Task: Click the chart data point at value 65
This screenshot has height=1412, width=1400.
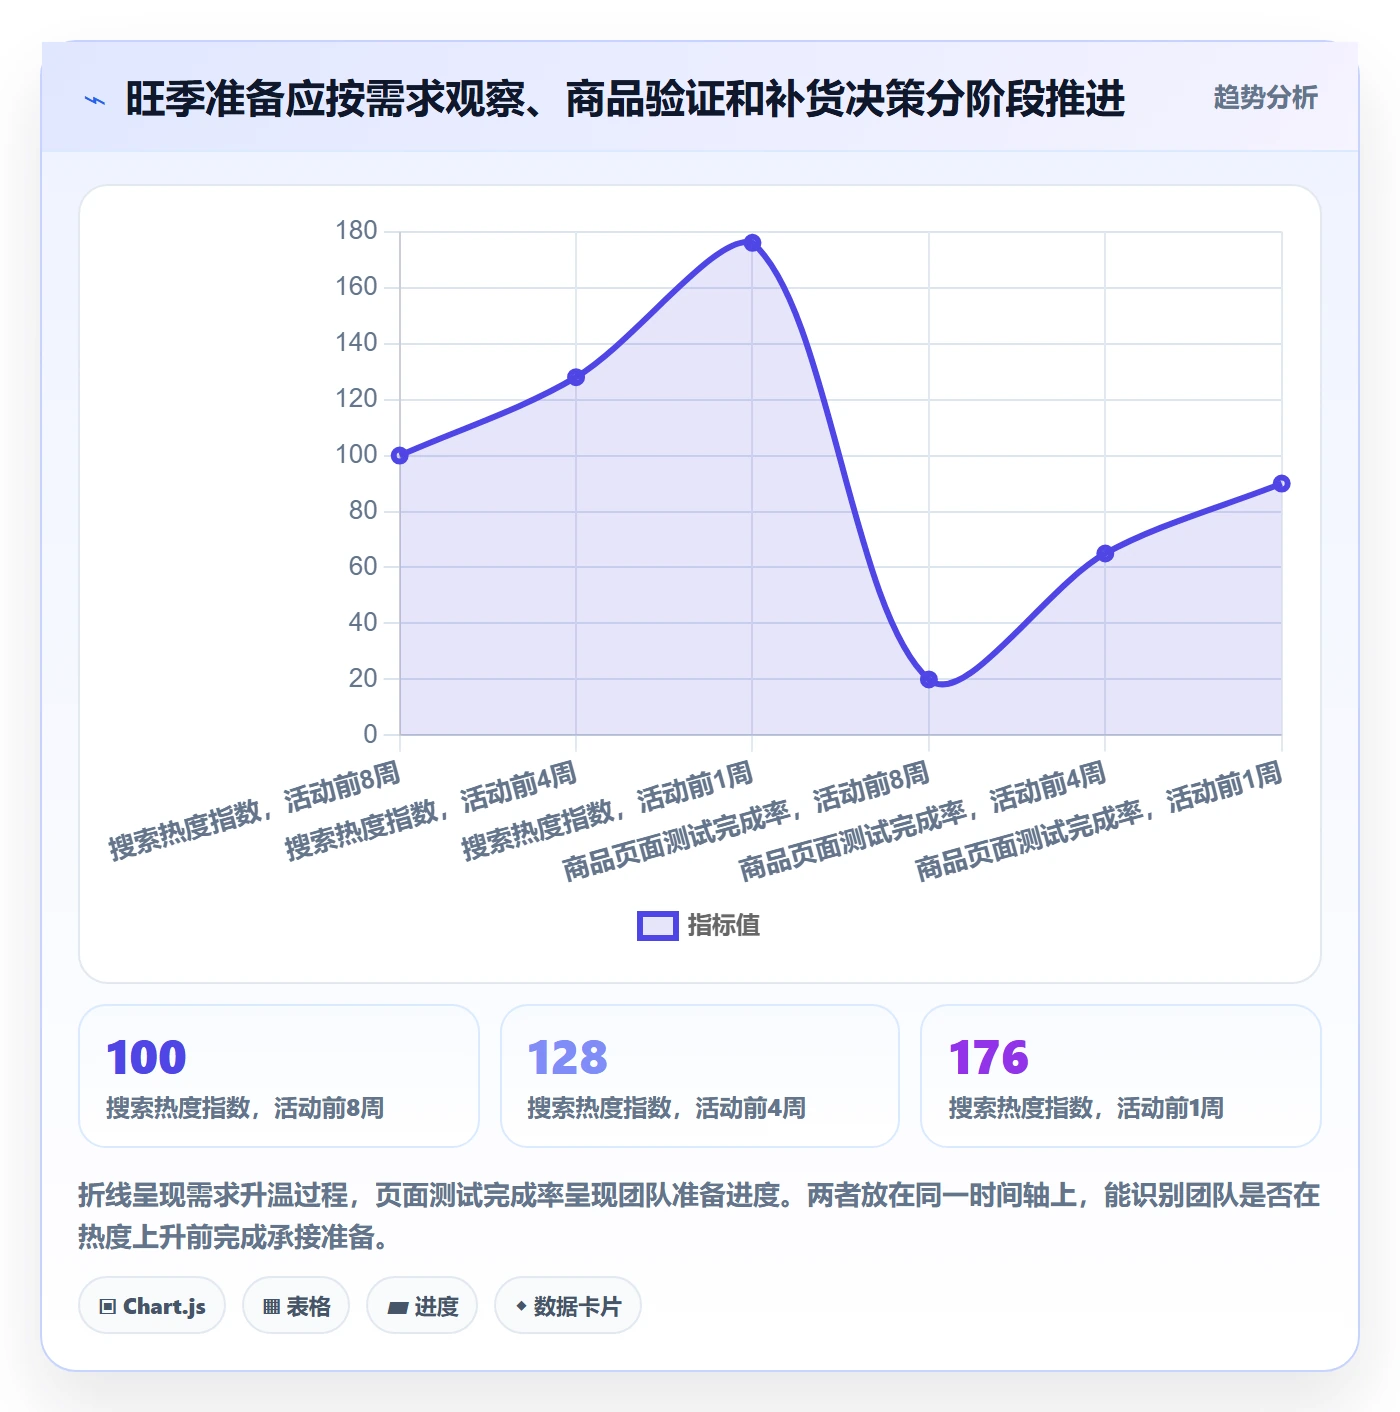Action: (1105, 553)
